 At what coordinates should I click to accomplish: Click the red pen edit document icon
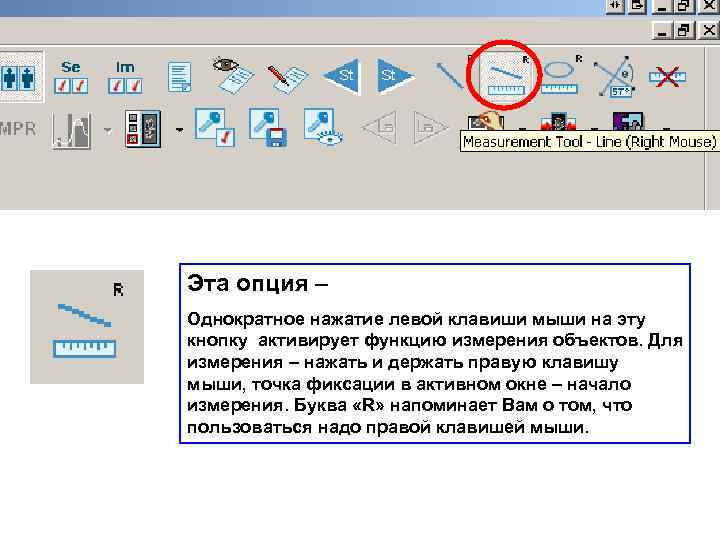287,79
